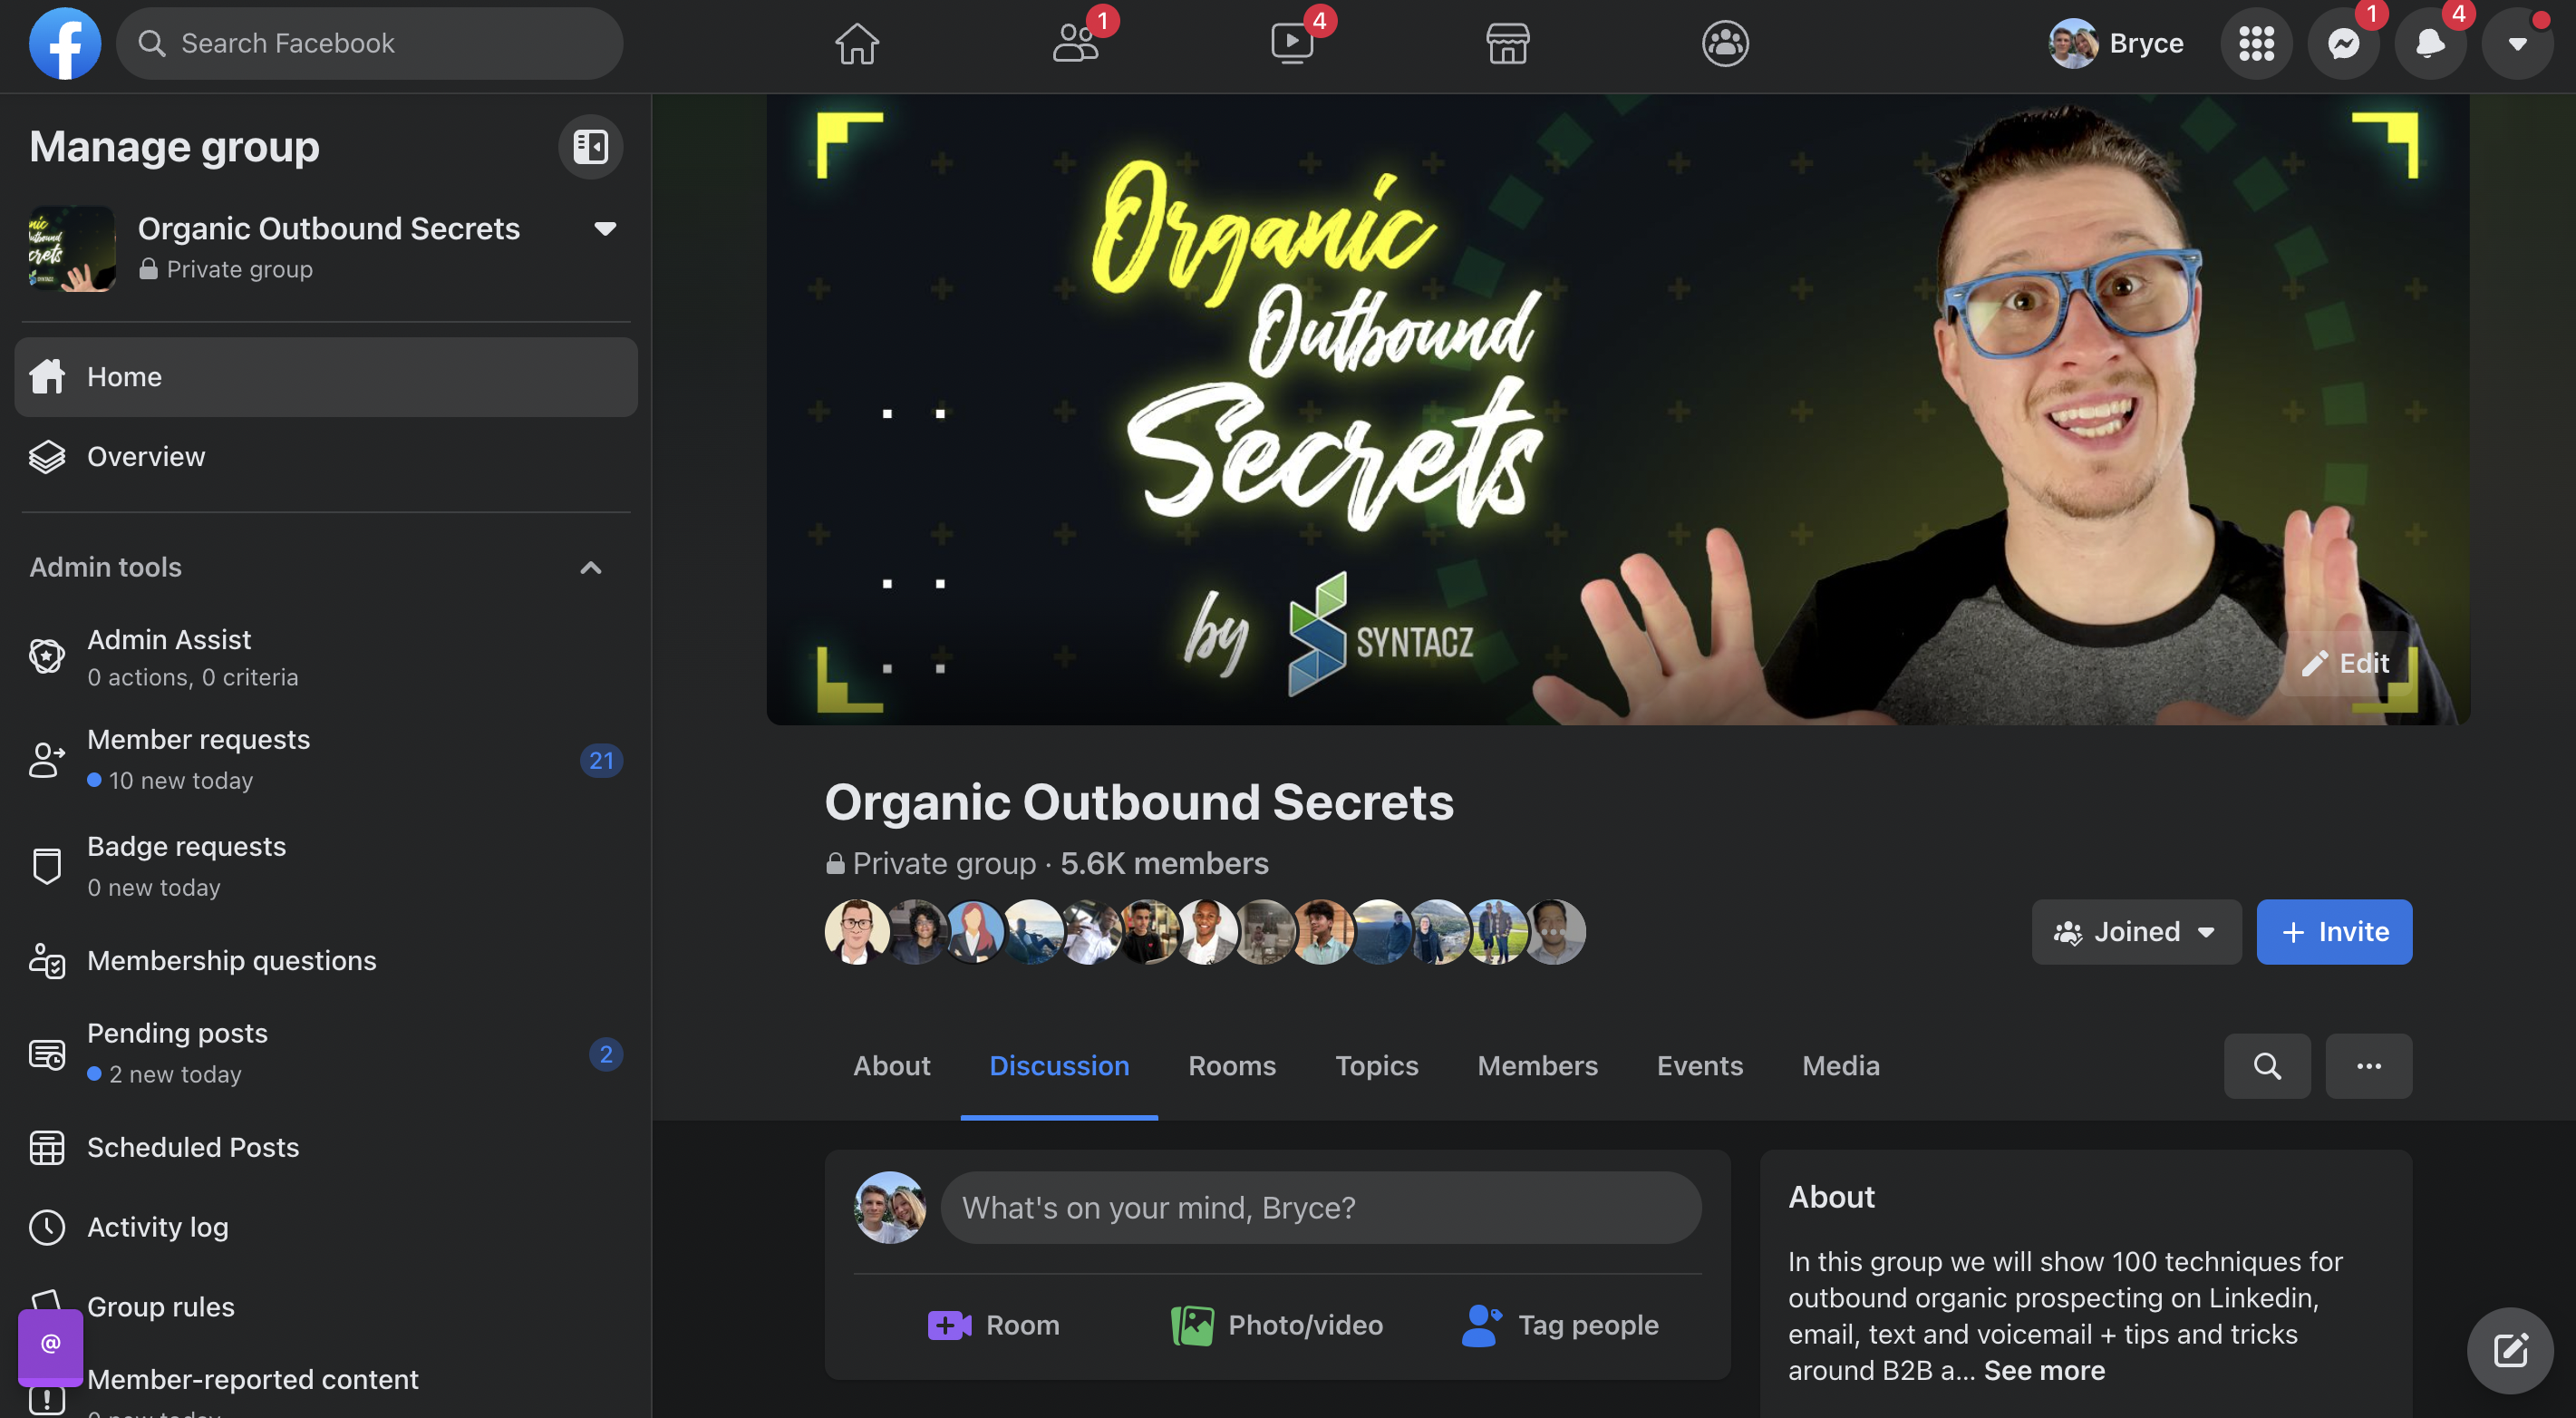Open the more options ellipsis button
2576x1418 pixels.
pyautogui.click(x=2369, y=1066)
